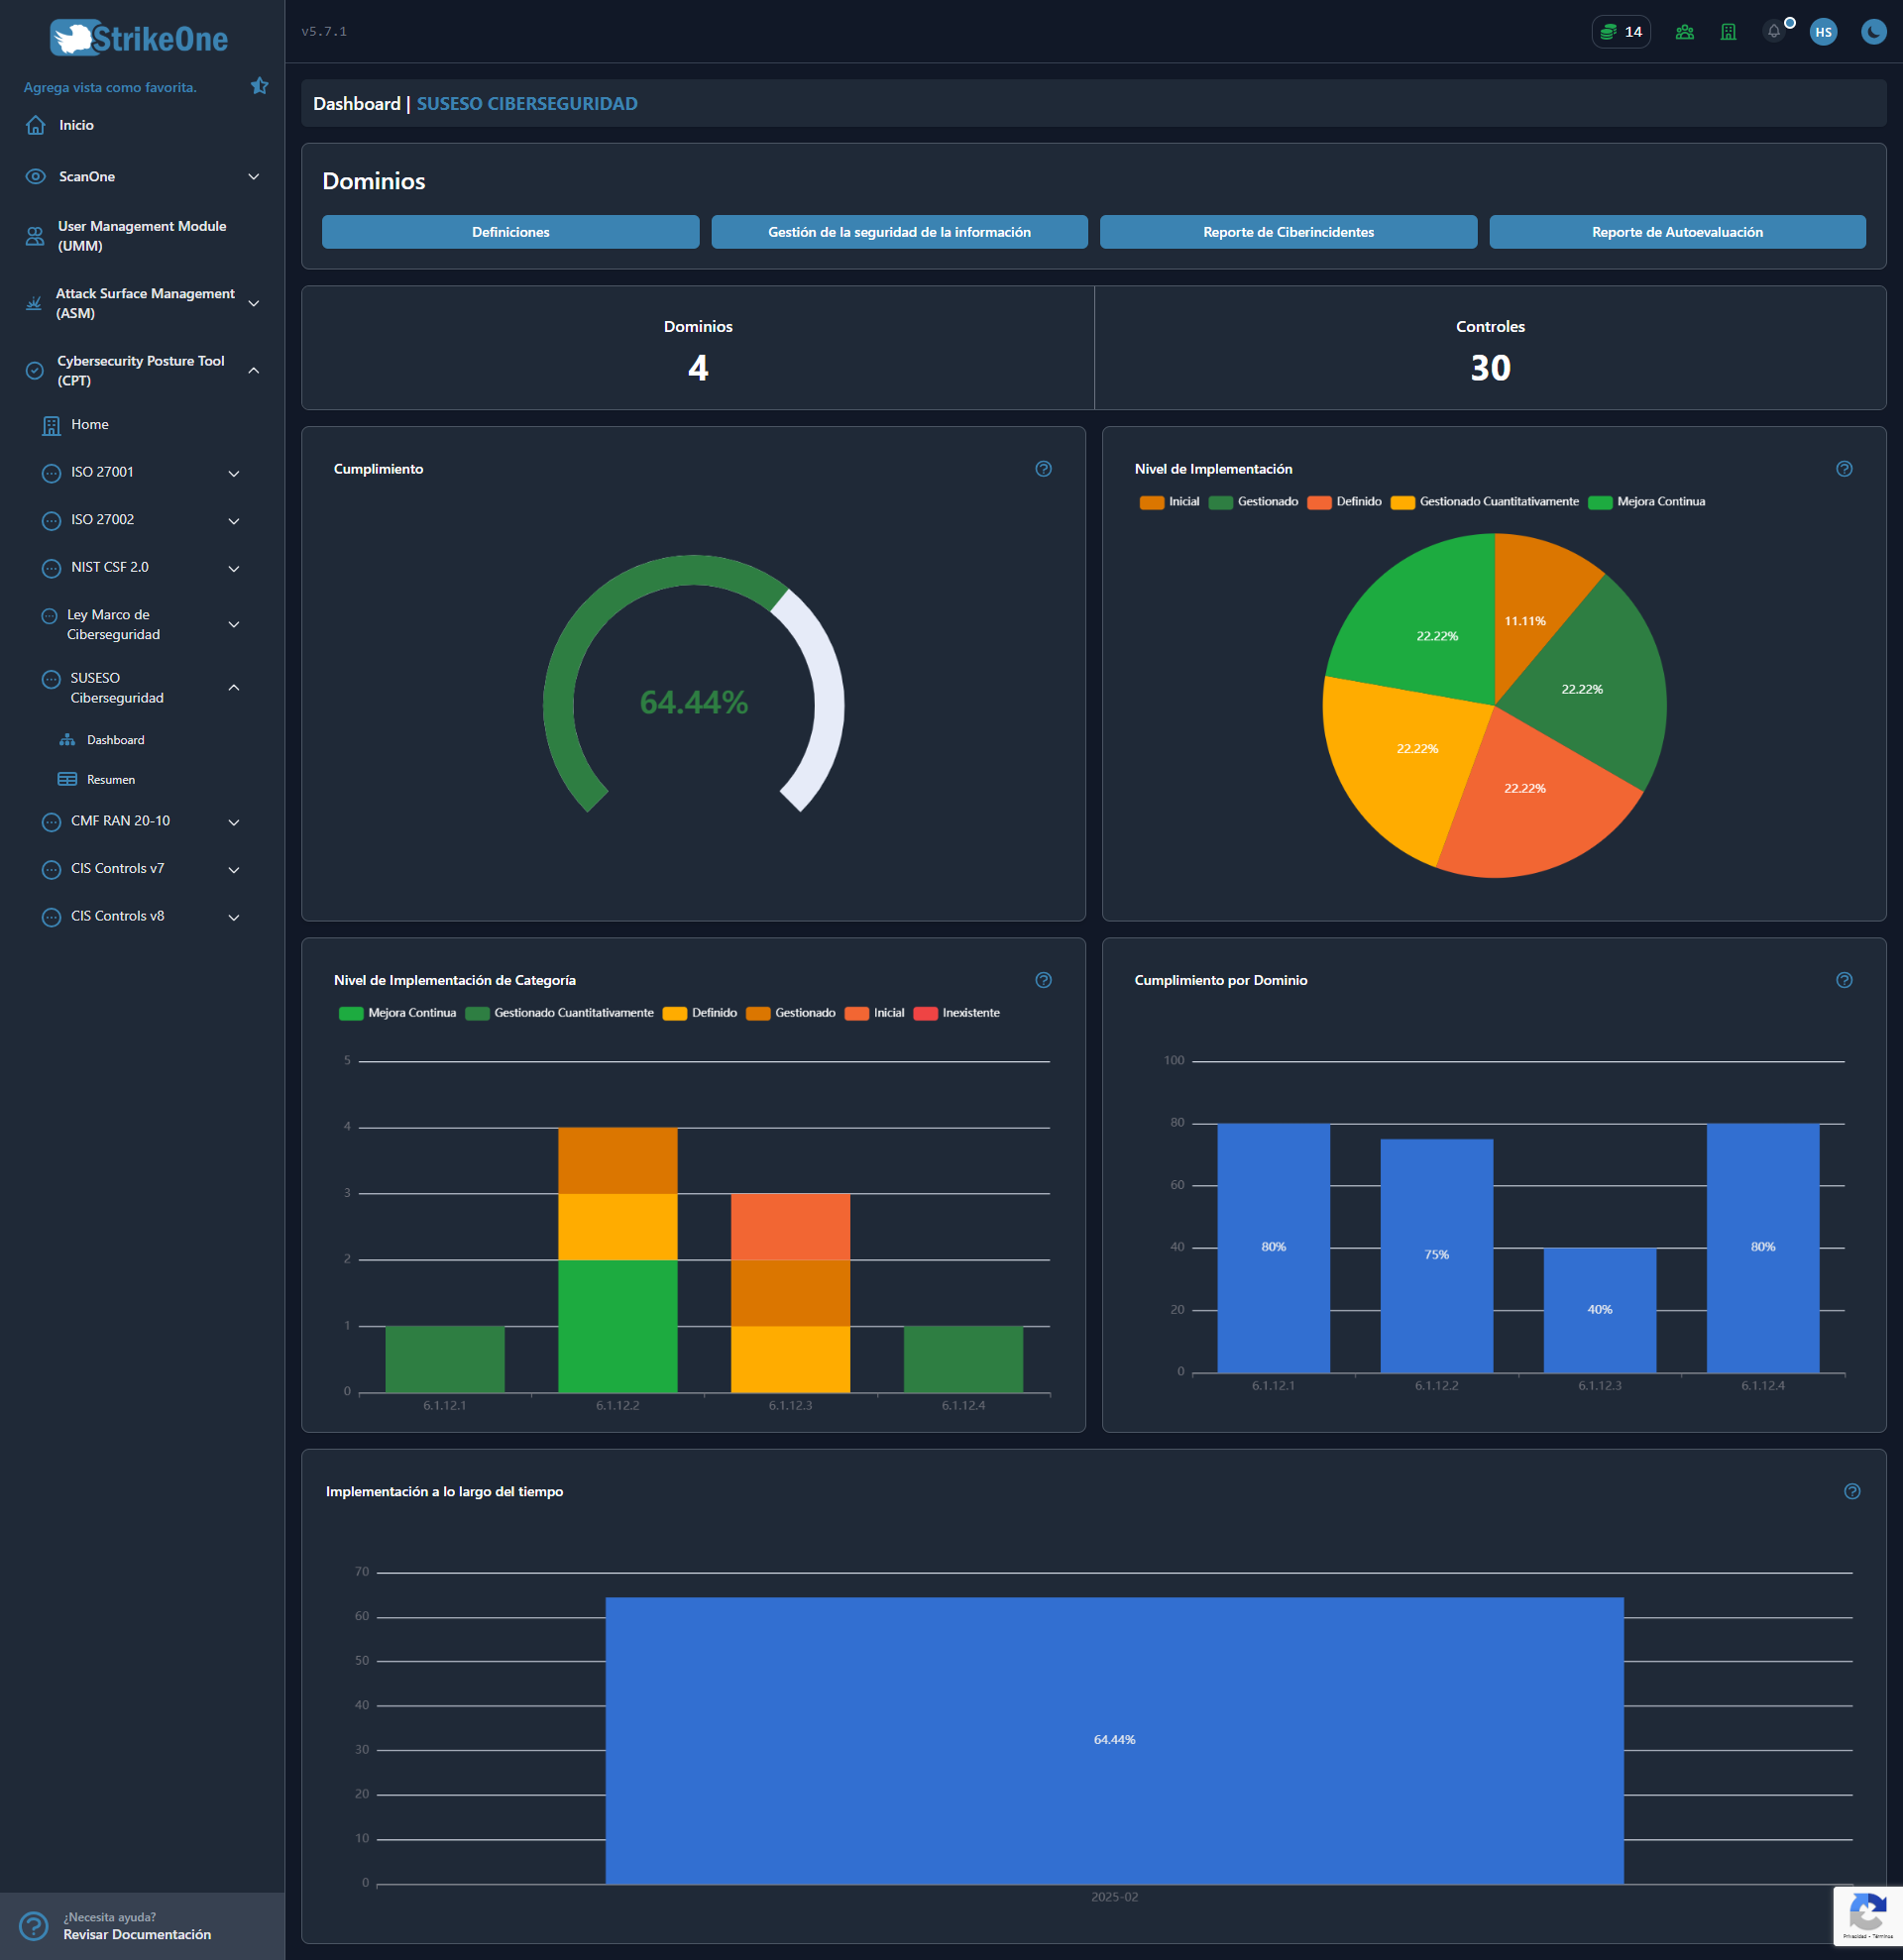Click the building organization icon in header
The image size is (1903, 1960).
(1728, 32)
